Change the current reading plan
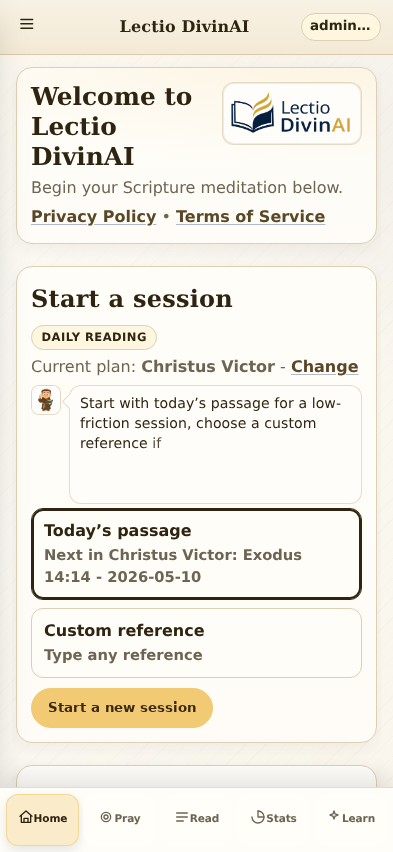 (x=325, y=367)
